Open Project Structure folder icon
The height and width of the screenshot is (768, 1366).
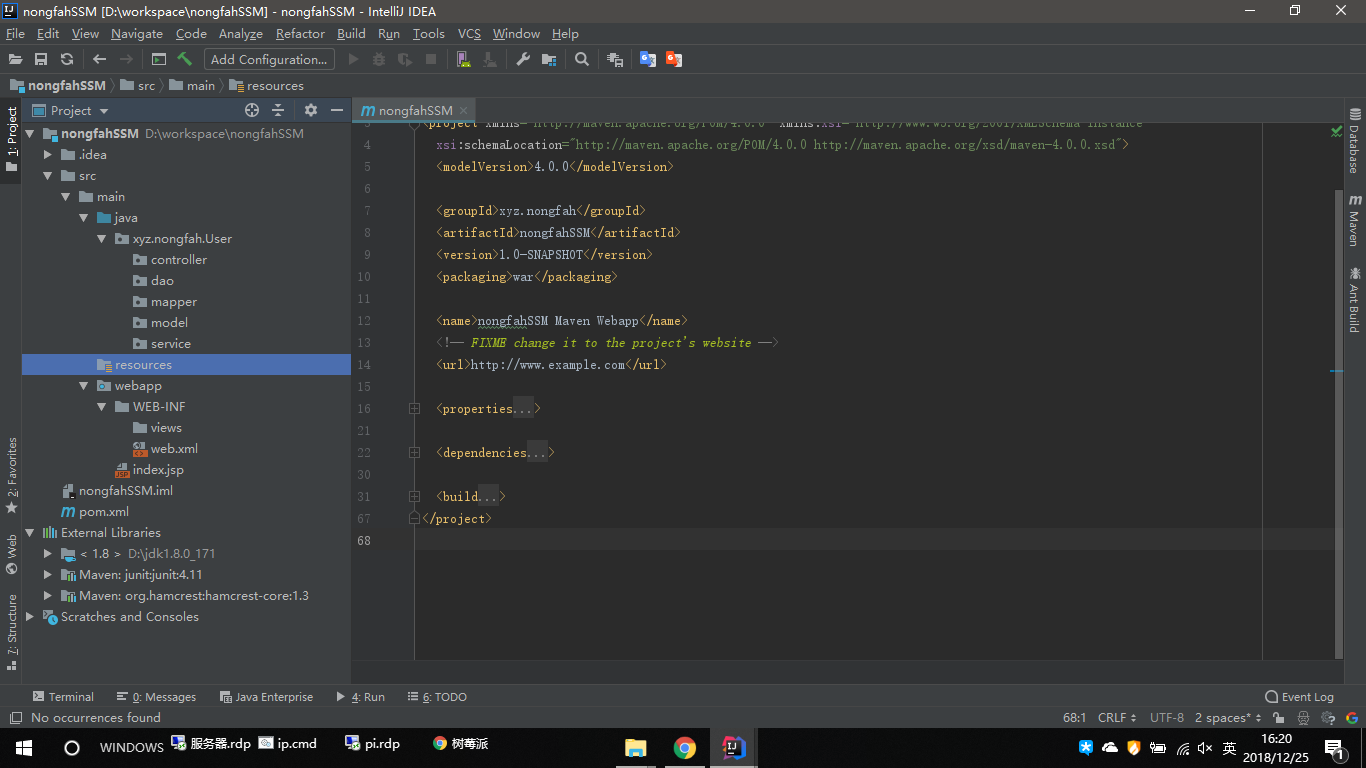(x=549, y=59)
